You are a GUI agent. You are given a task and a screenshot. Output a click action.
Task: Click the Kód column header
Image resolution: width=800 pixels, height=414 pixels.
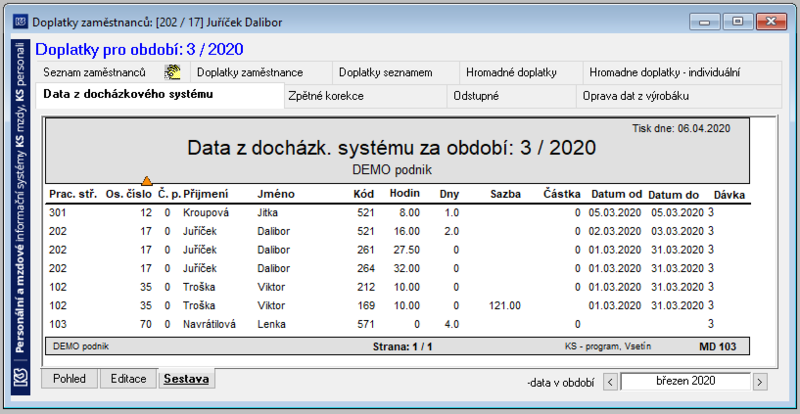click(x=364, y=194)
